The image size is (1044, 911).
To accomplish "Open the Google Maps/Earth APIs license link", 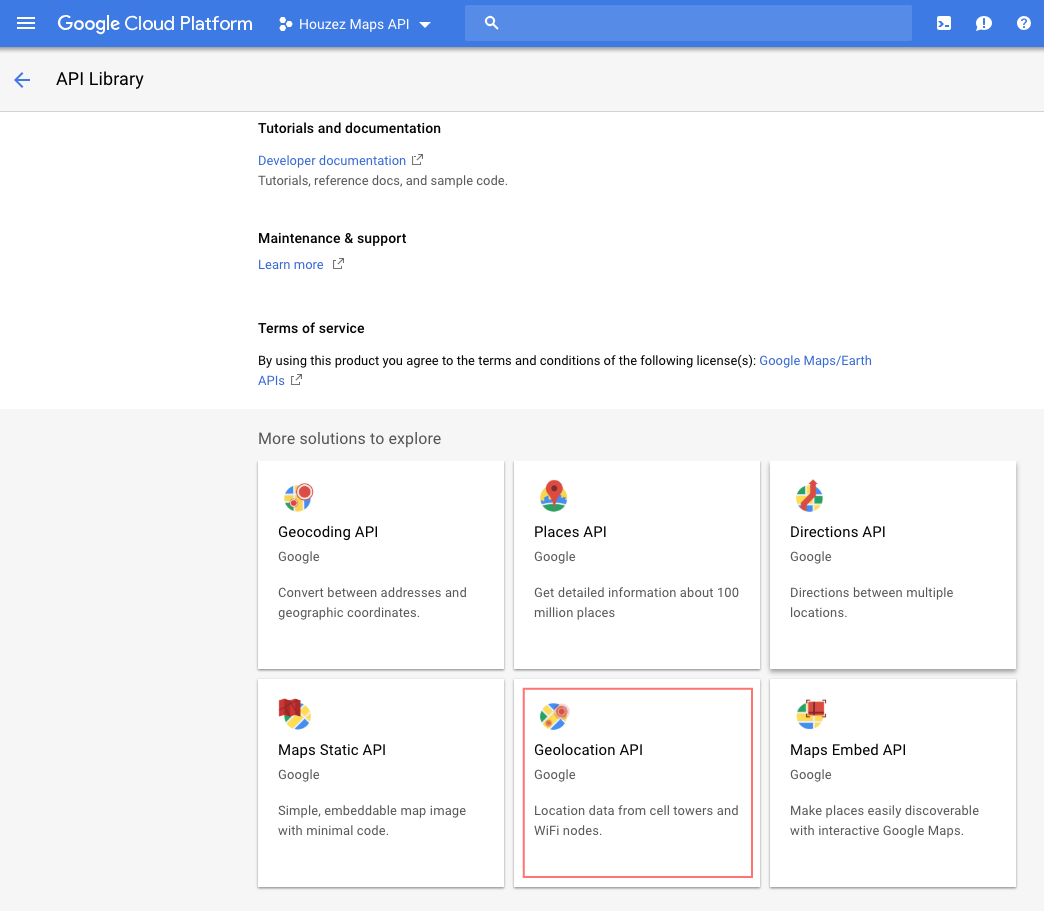I will pyautogui.click(x=815, y=360).
